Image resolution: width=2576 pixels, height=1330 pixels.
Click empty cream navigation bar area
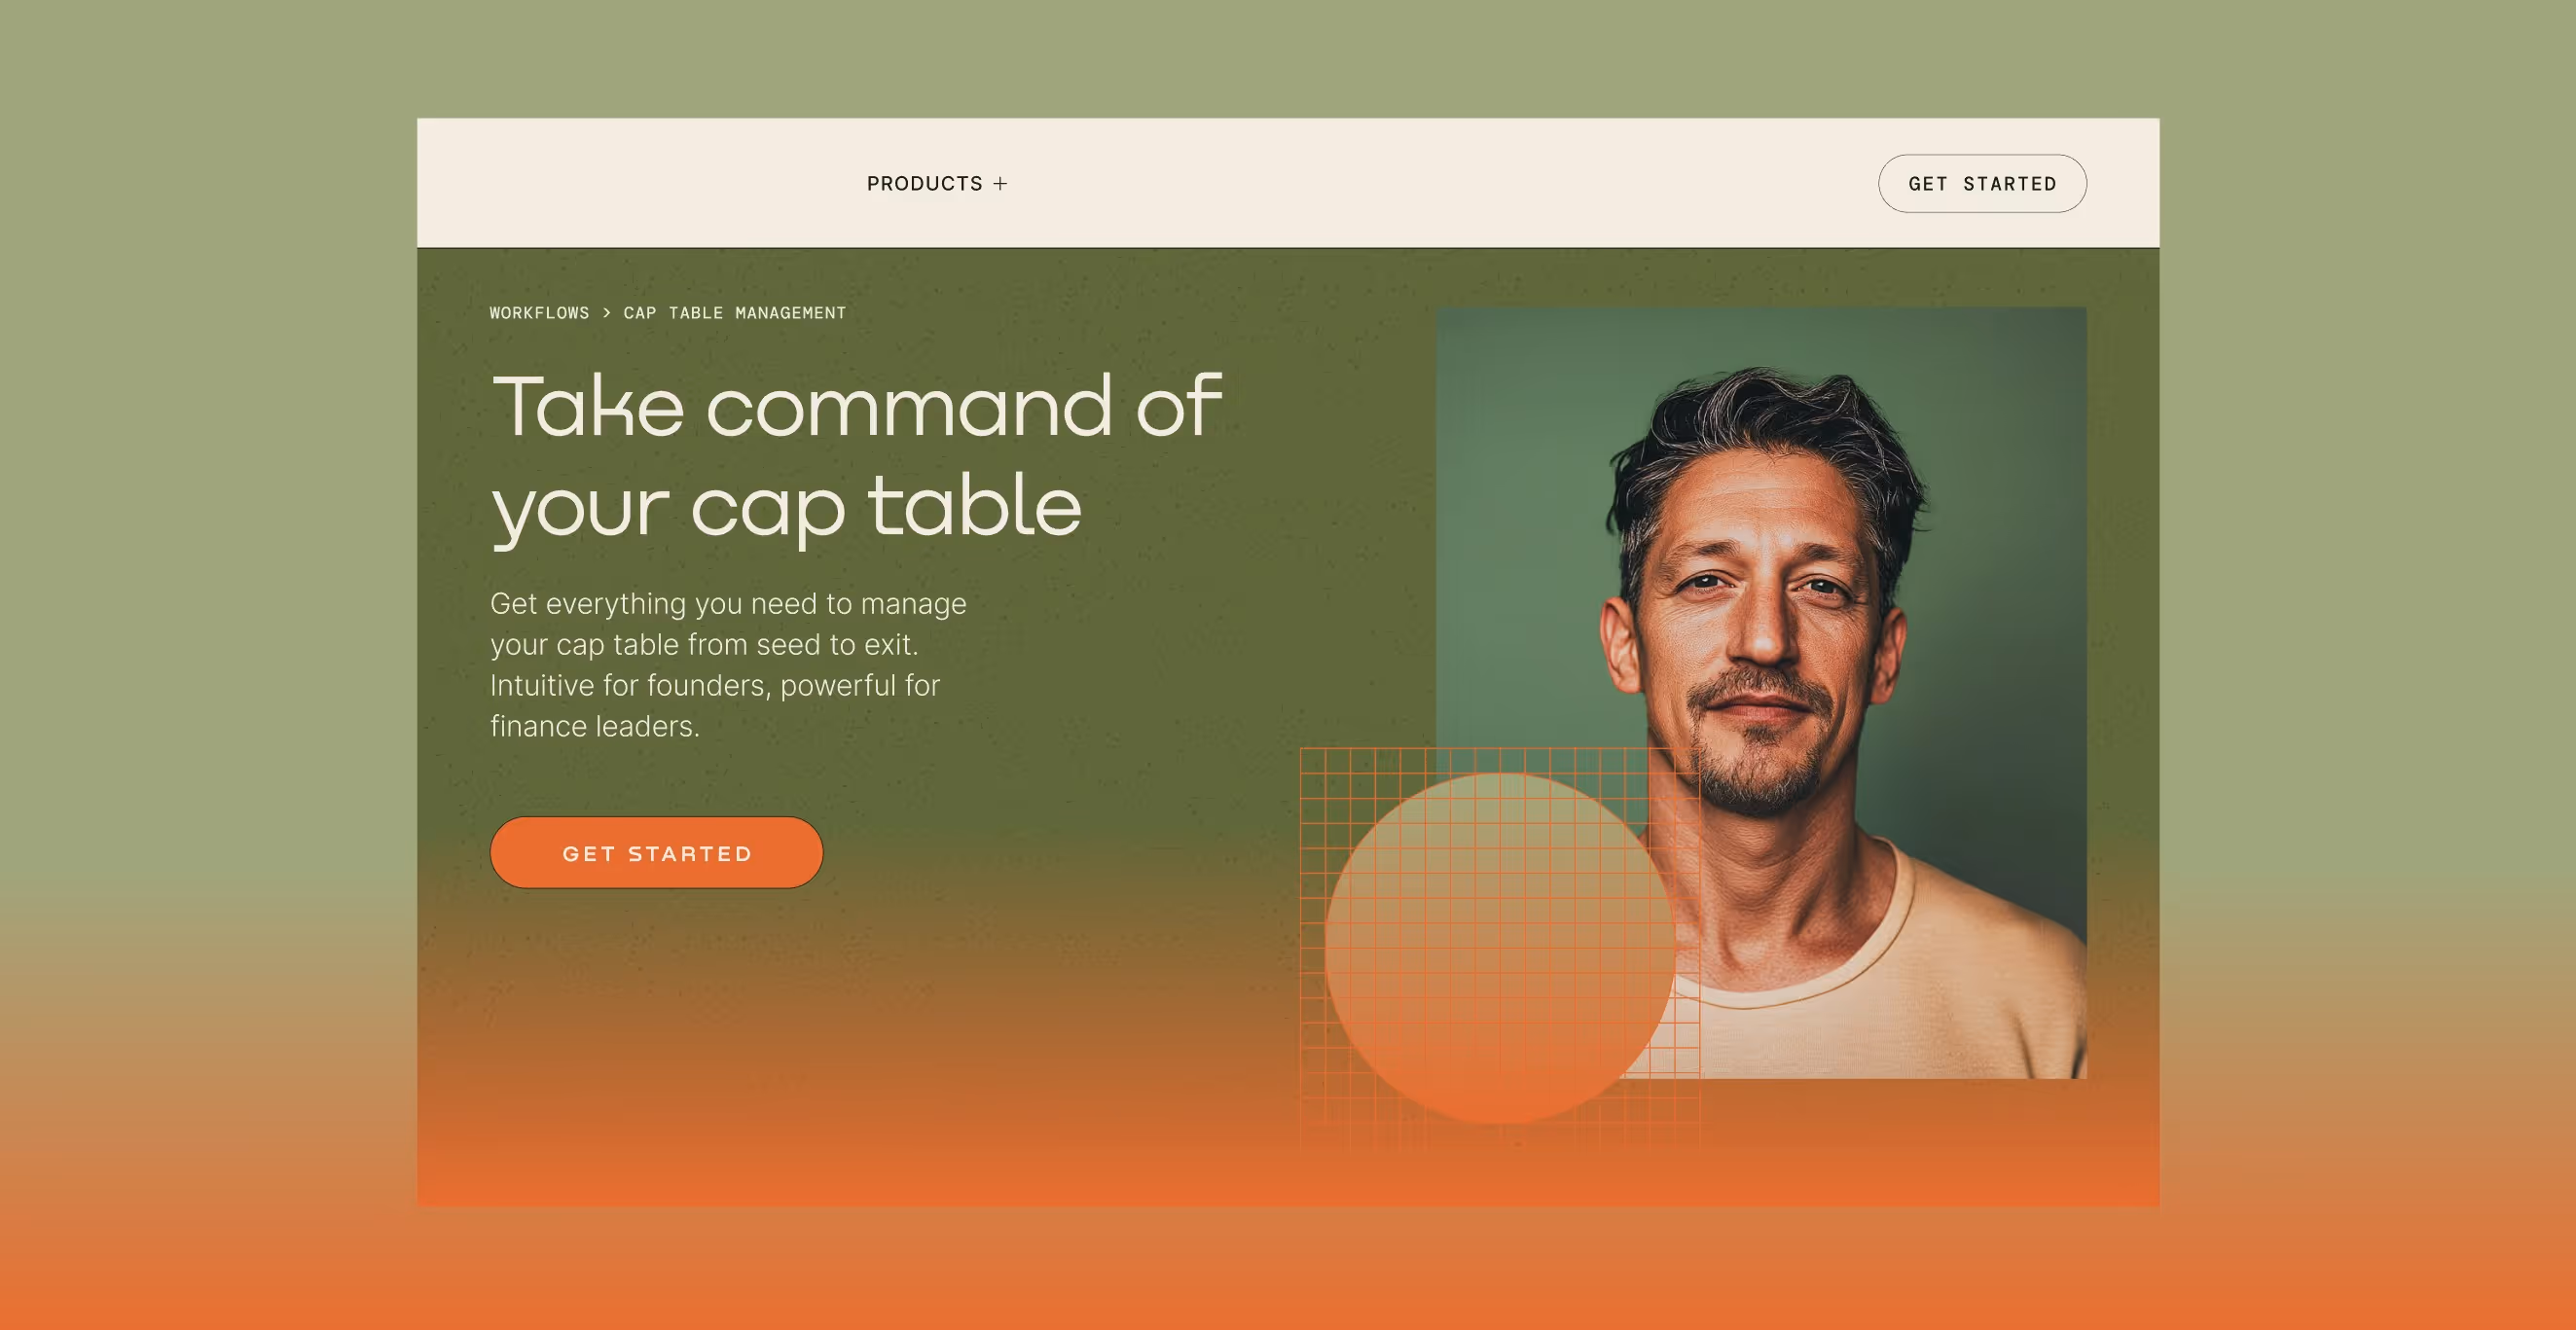tap(1400, 184)
